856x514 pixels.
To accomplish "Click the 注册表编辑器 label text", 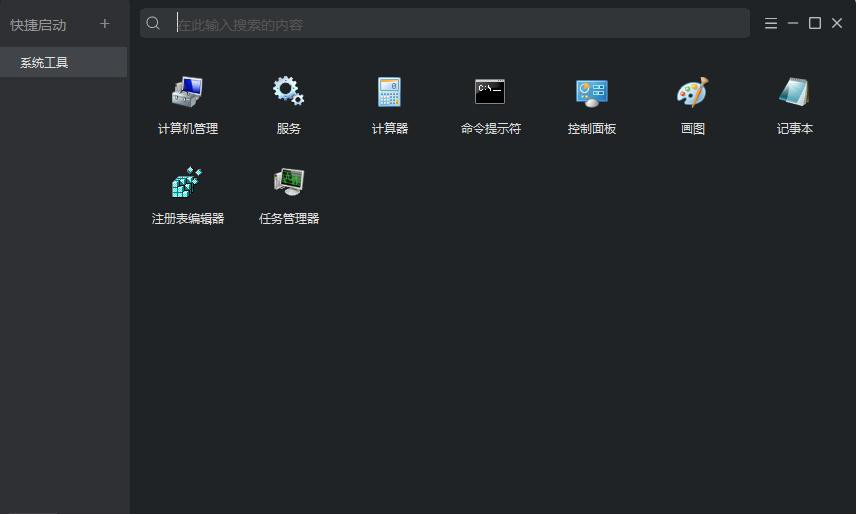I will coord(188,219).
